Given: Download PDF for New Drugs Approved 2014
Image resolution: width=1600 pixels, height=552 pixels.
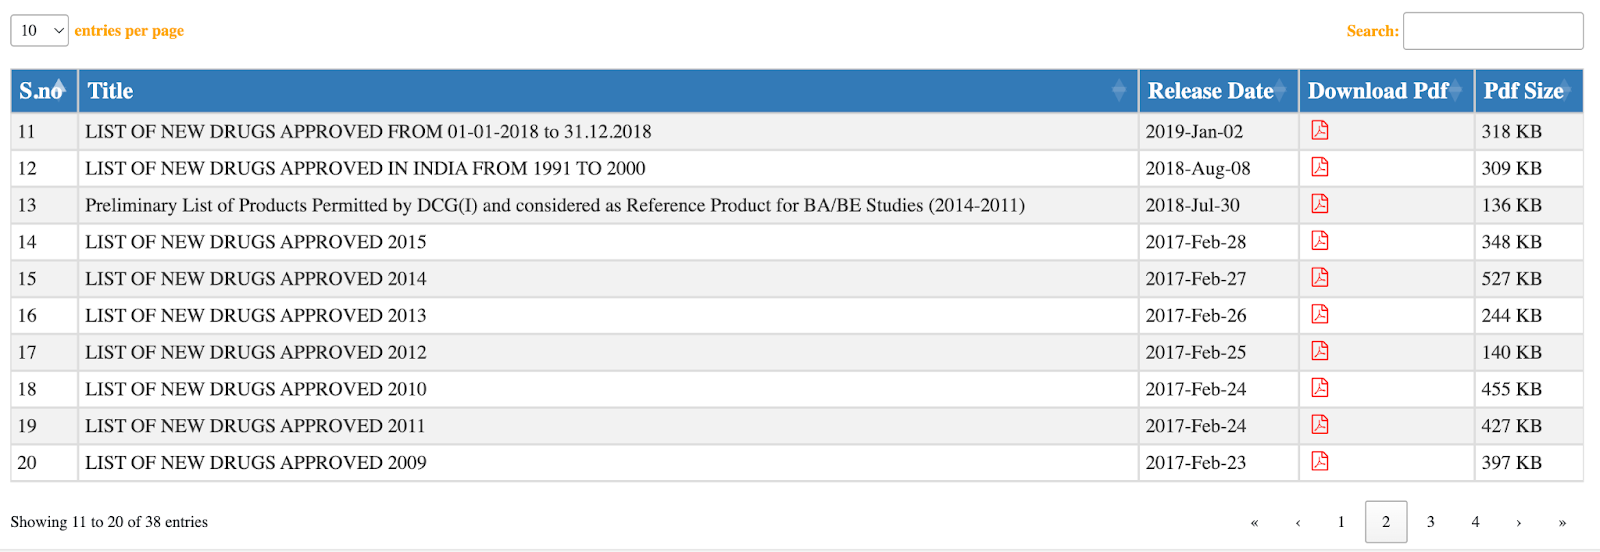Looking at the screenshot, I should tap(1320, 278).
